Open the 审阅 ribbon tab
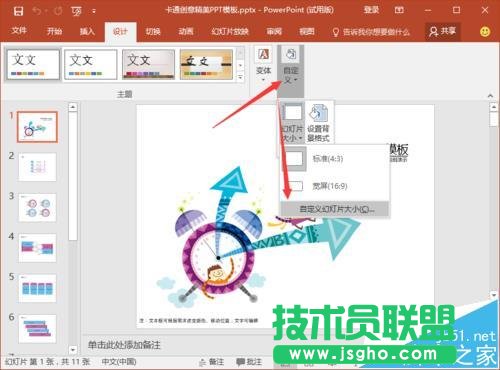 [274, 32]
